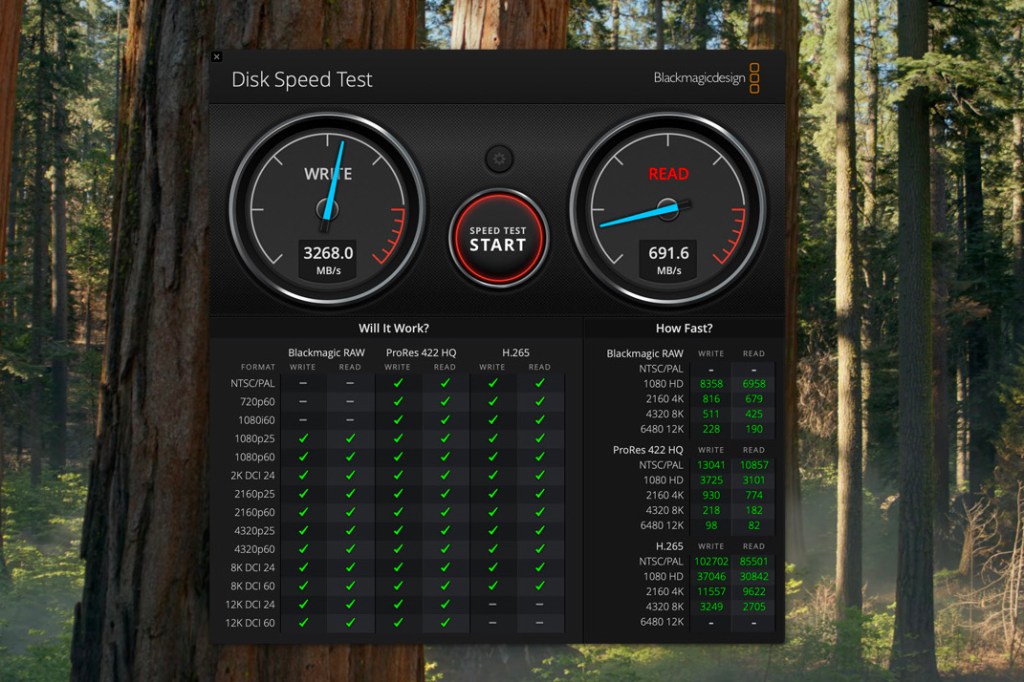Screen dimensions: 1024x682
Task: Click Blackmagic RAW write checkmark for 1080p25
Action: tap(303, 438)
